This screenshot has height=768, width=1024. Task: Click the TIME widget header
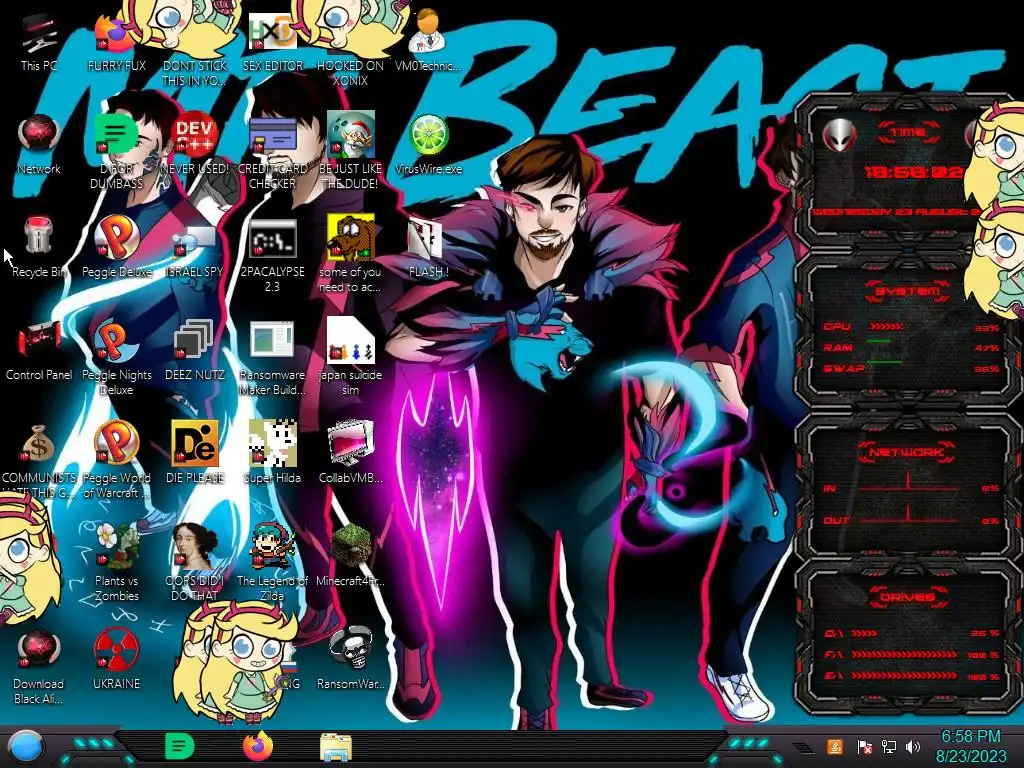[x=908, y=133]
